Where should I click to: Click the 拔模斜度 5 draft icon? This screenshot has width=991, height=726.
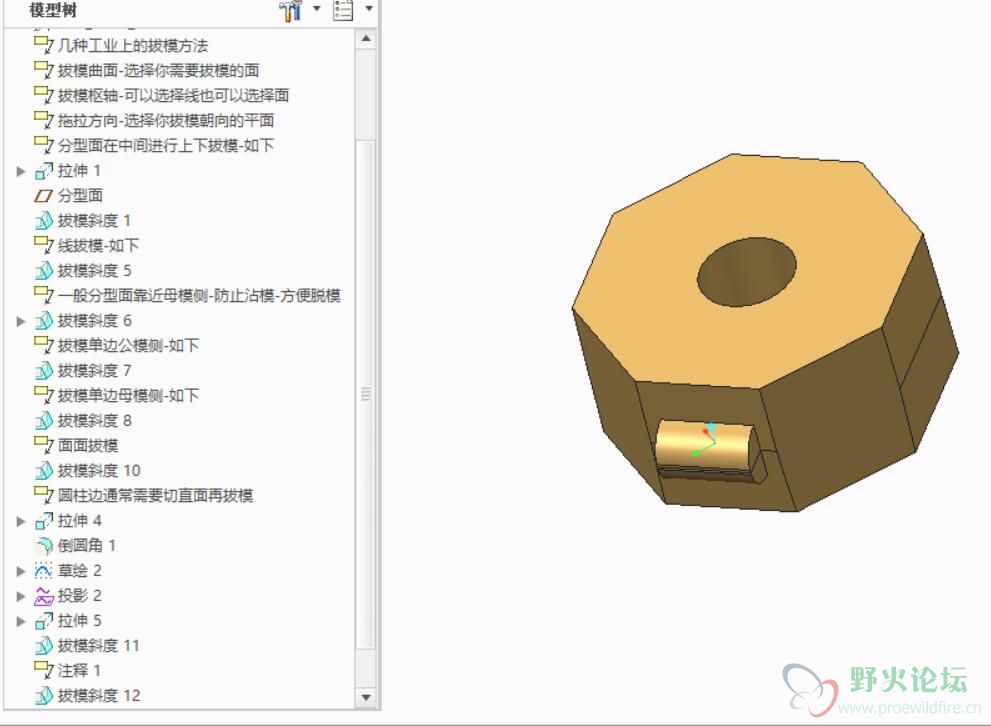pos(44,270)
